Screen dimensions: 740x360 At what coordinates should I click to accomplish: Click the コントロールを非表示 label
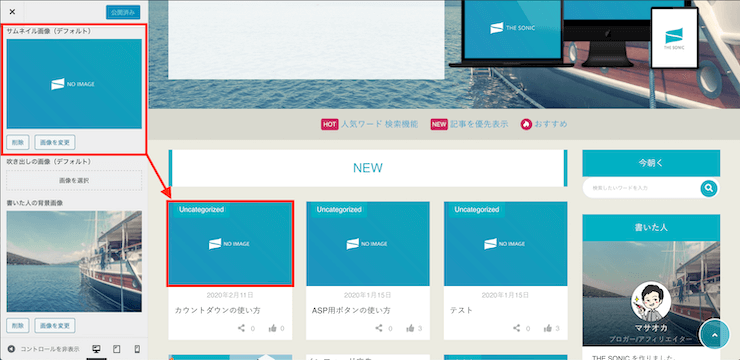point(50,350)
